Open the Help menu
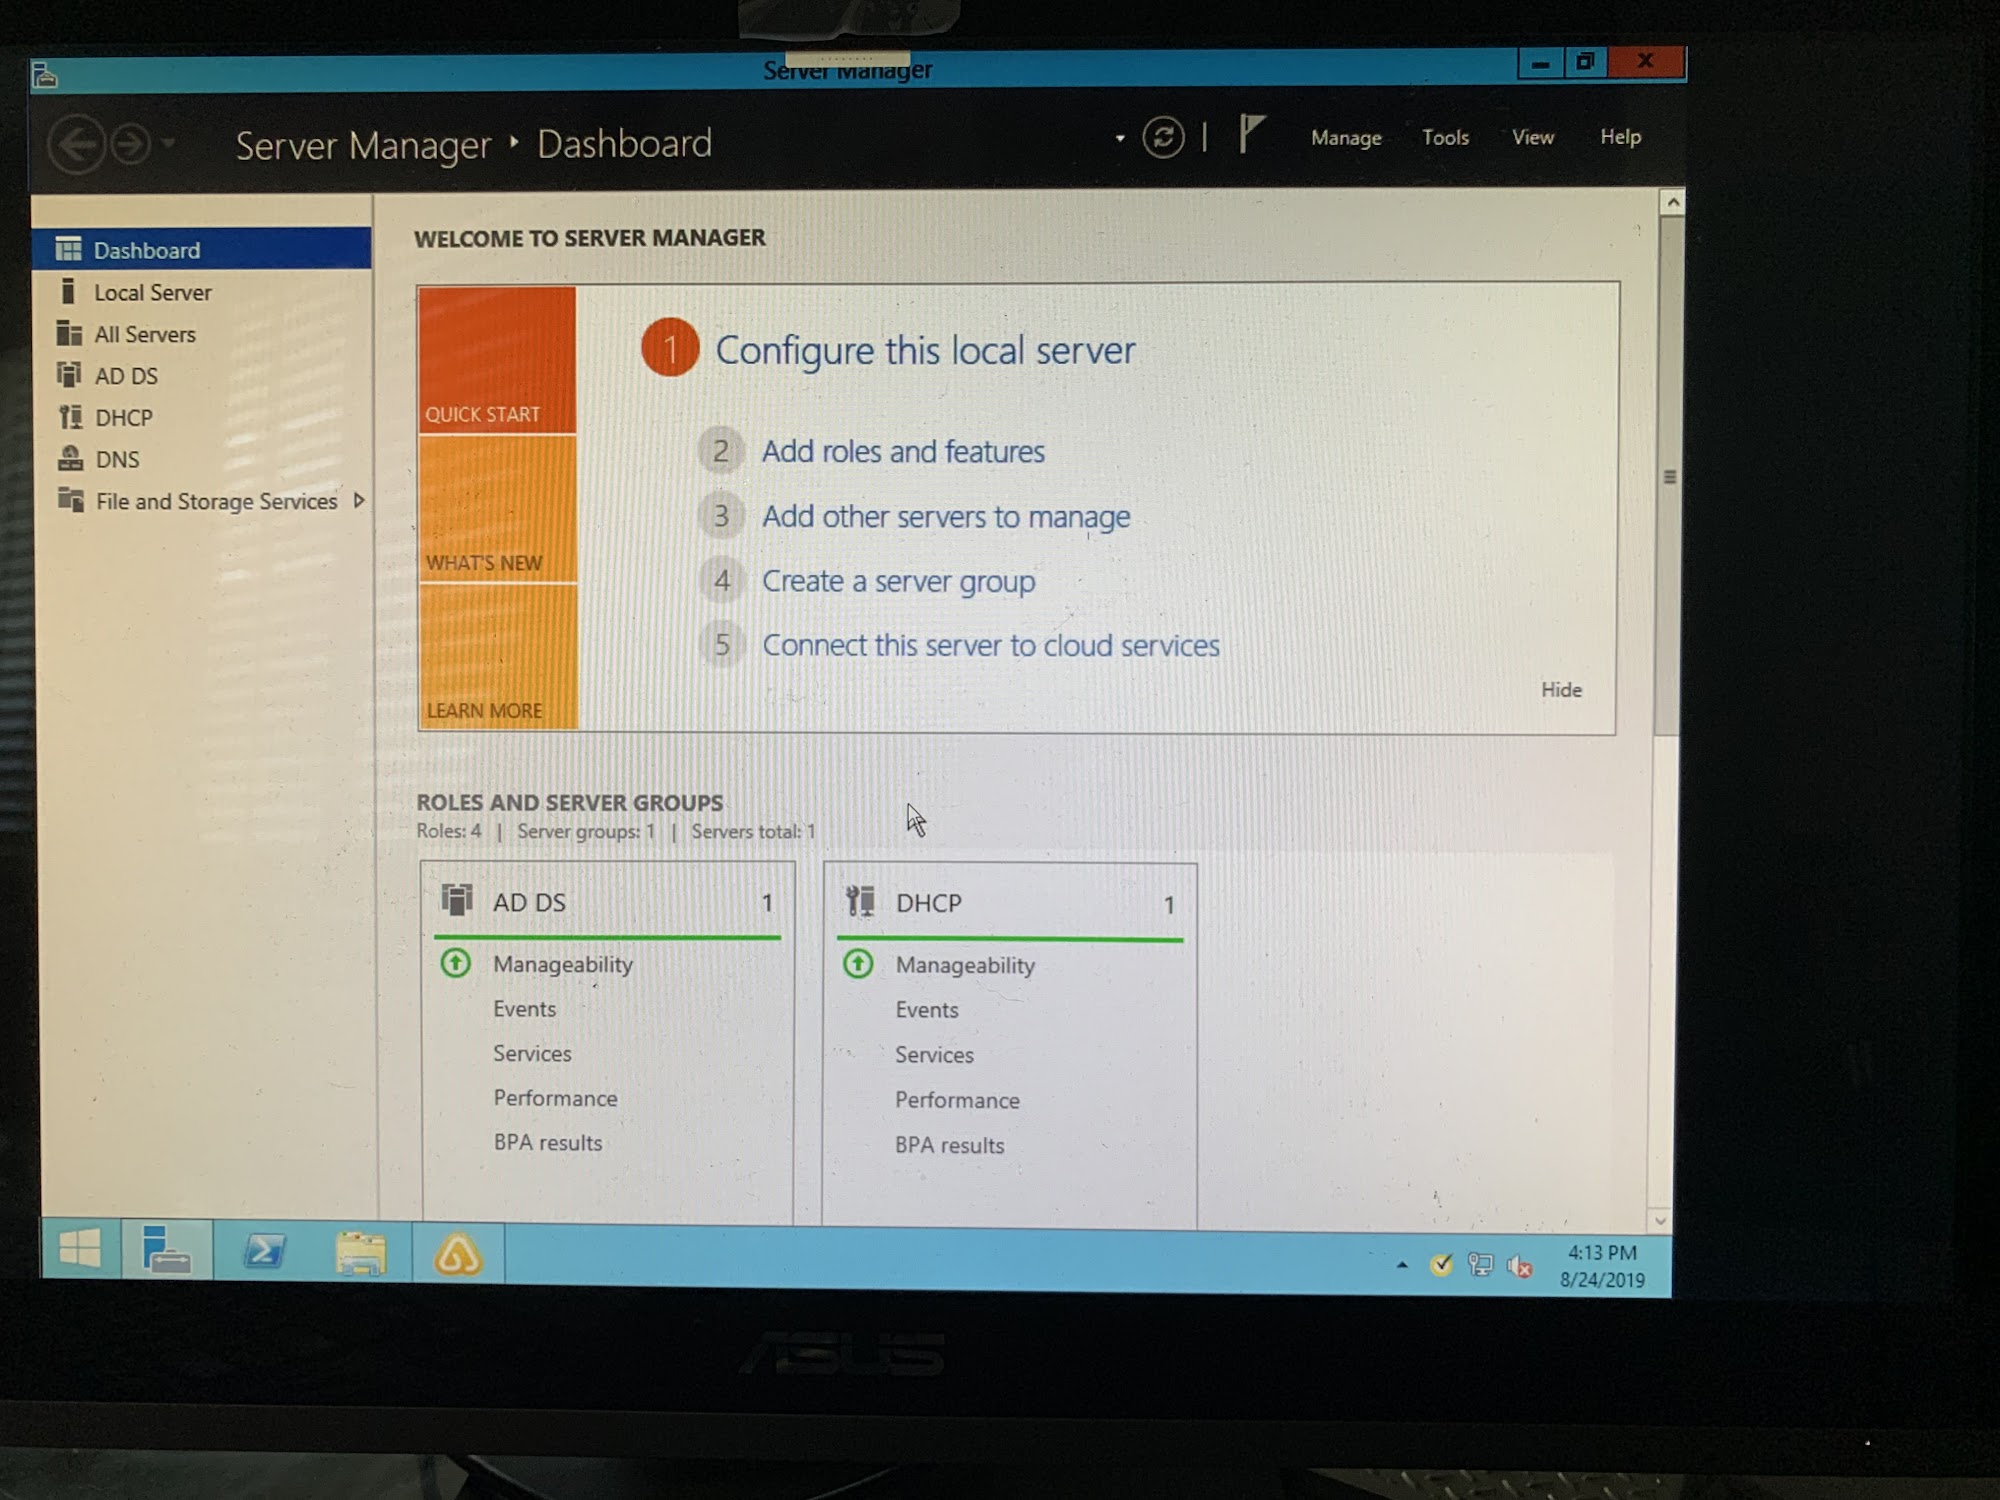 tap(1620, 136)
